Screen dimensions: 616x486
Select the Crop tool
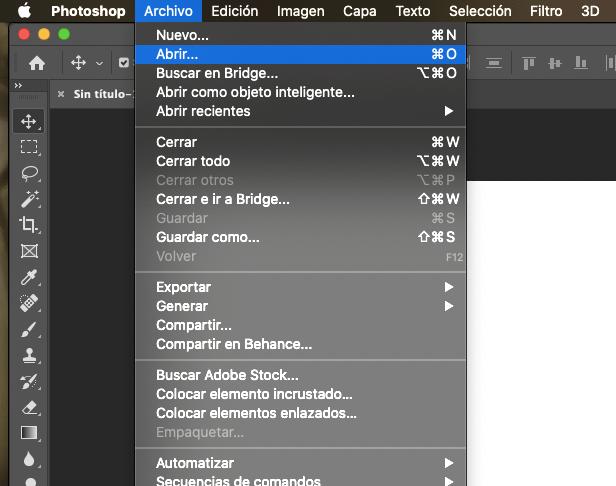click(29, 225)
